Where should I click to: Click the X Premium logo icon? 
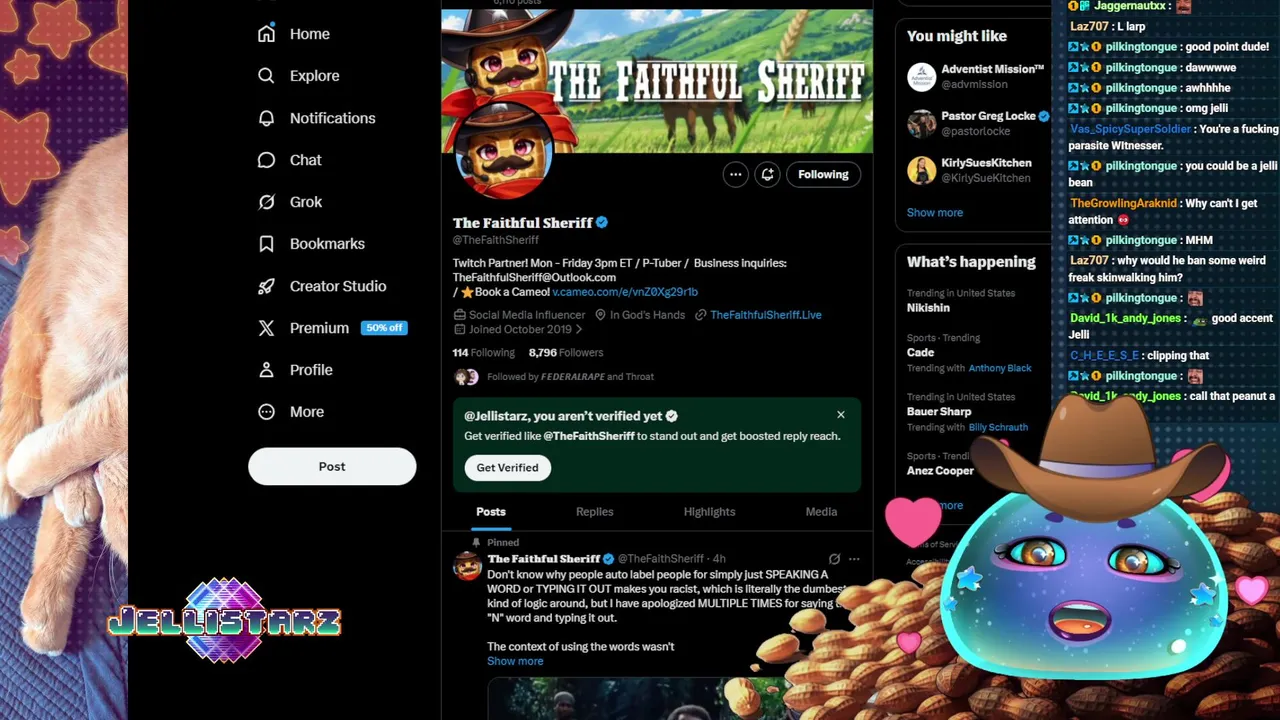(x=266, y=328)
